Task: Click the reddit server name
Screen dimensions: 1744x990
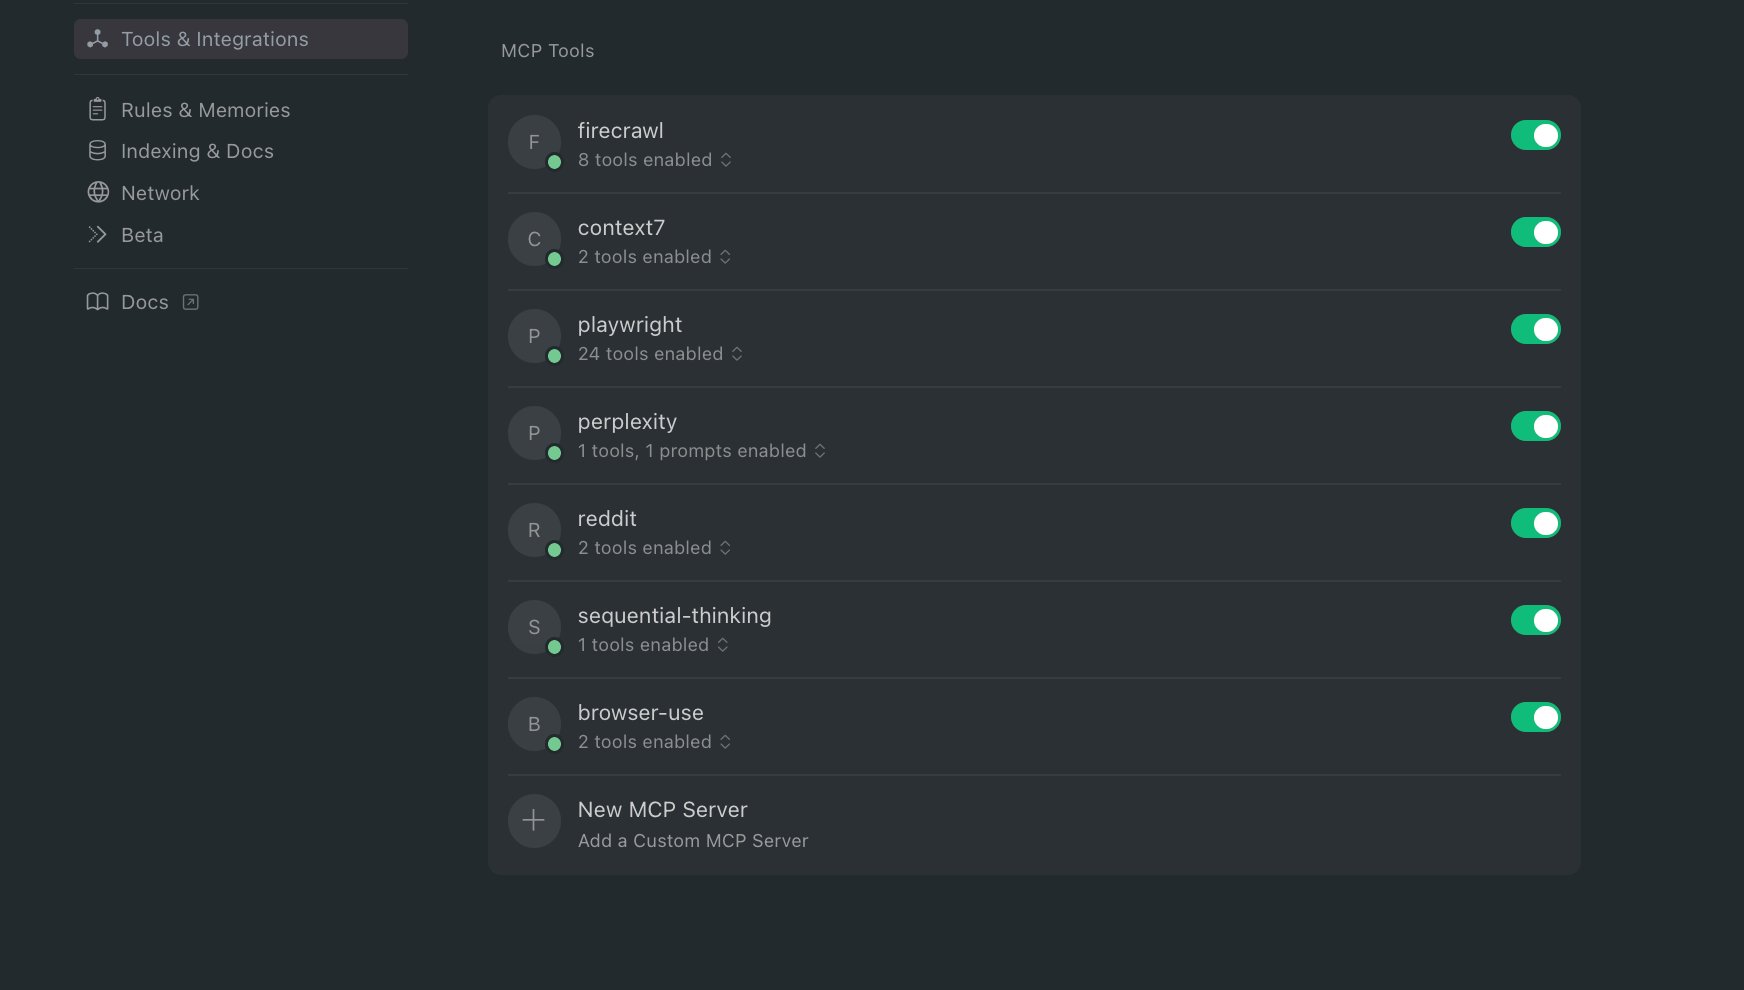Action: click(607, 519)
